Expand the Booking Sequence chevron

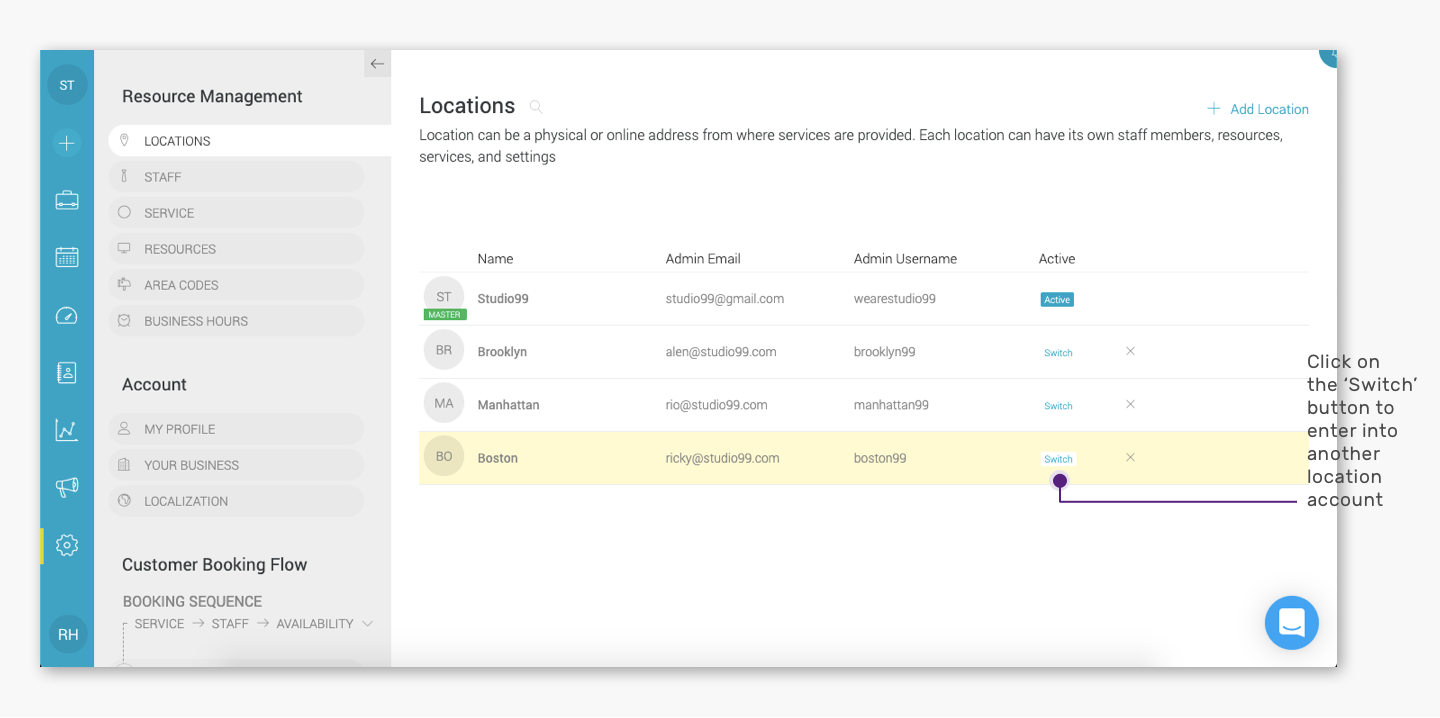(x=368, y=624)
